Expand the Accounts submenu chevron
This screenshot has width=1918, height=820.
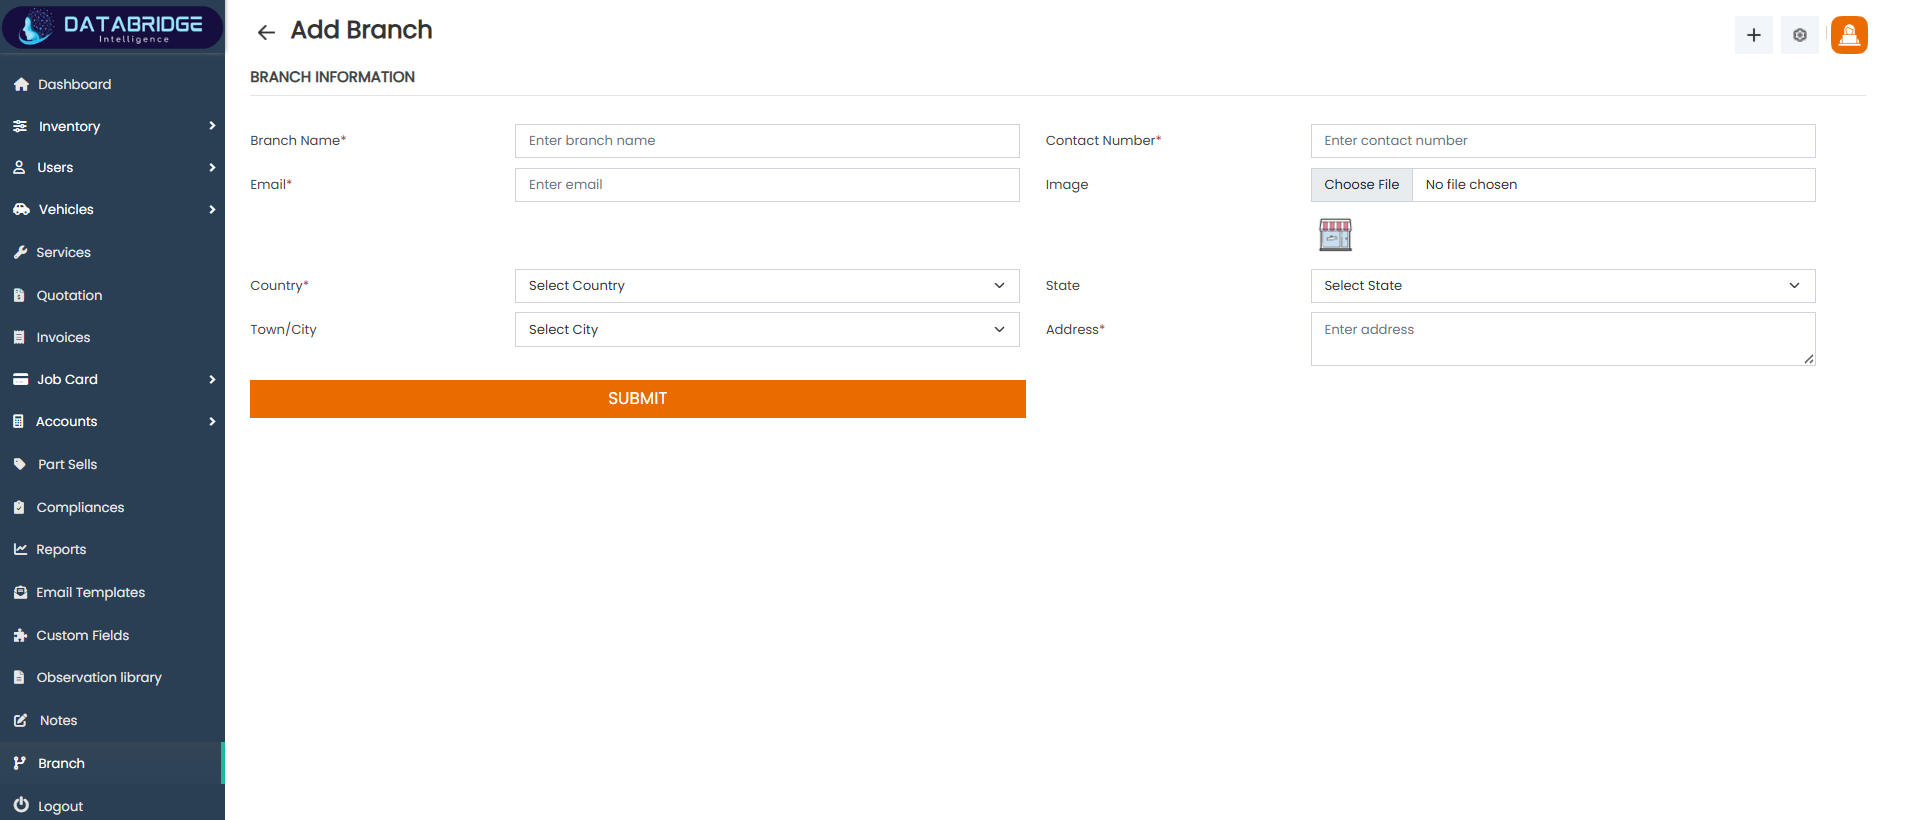pos(212,422)
